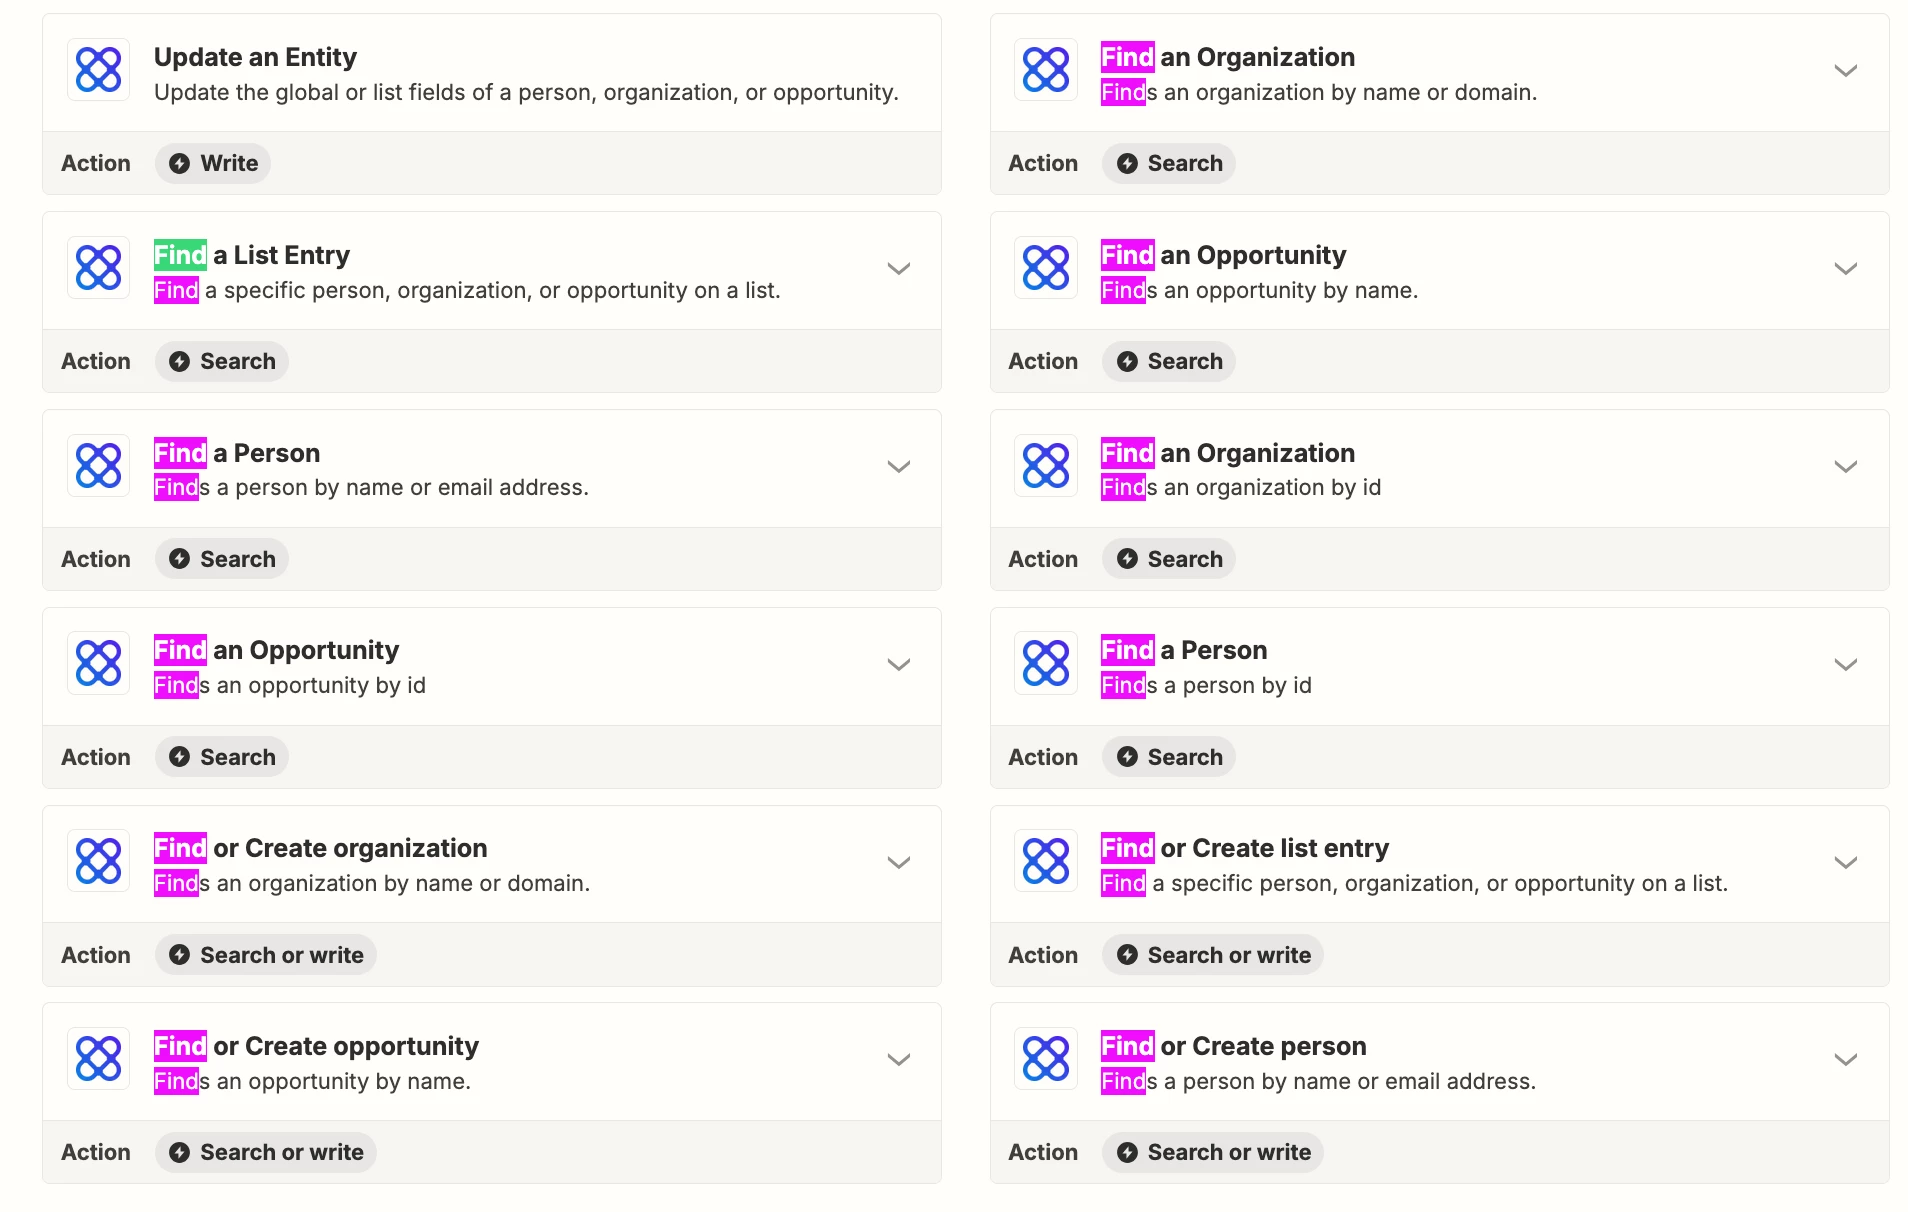Click 'Find an Organization' title above 'by id' description

coord(1228,453)
